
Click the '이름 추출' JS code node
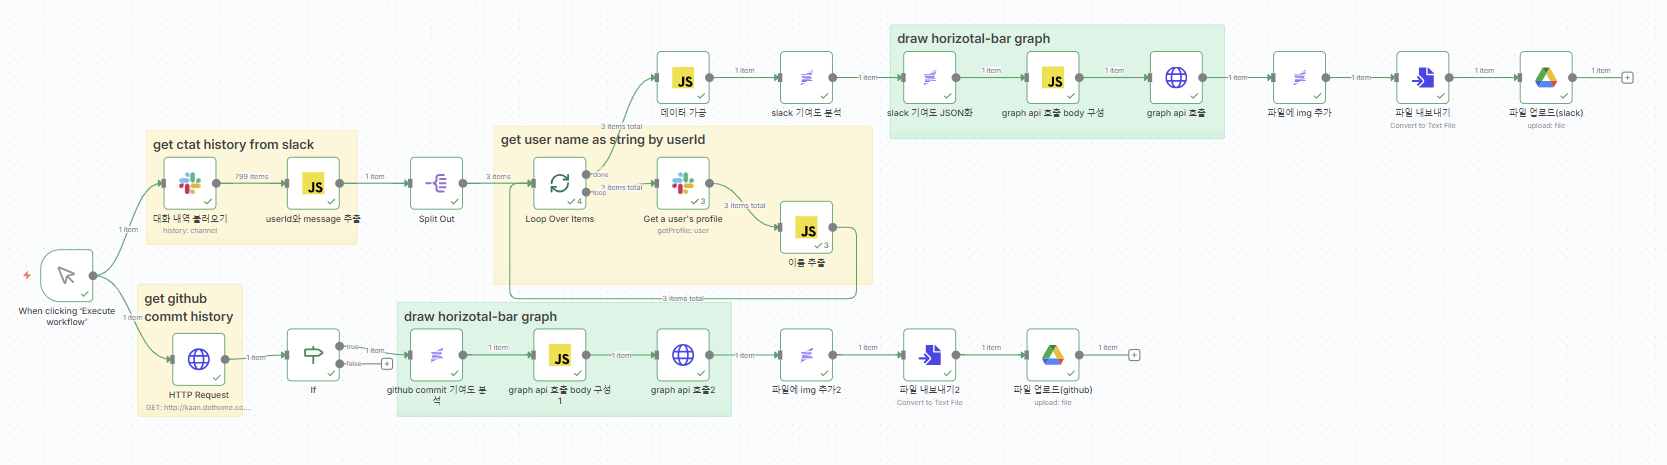tap(806, 228)
